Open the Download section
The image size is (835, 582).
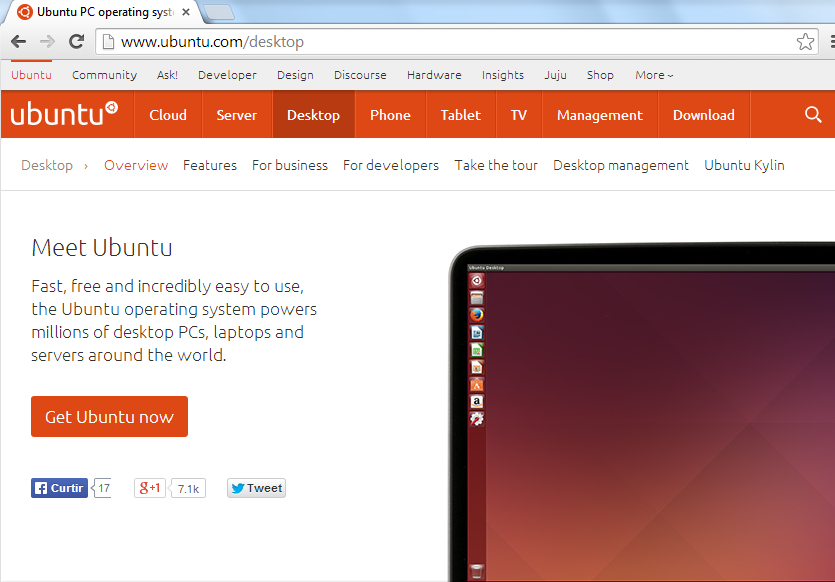point(703,114)
